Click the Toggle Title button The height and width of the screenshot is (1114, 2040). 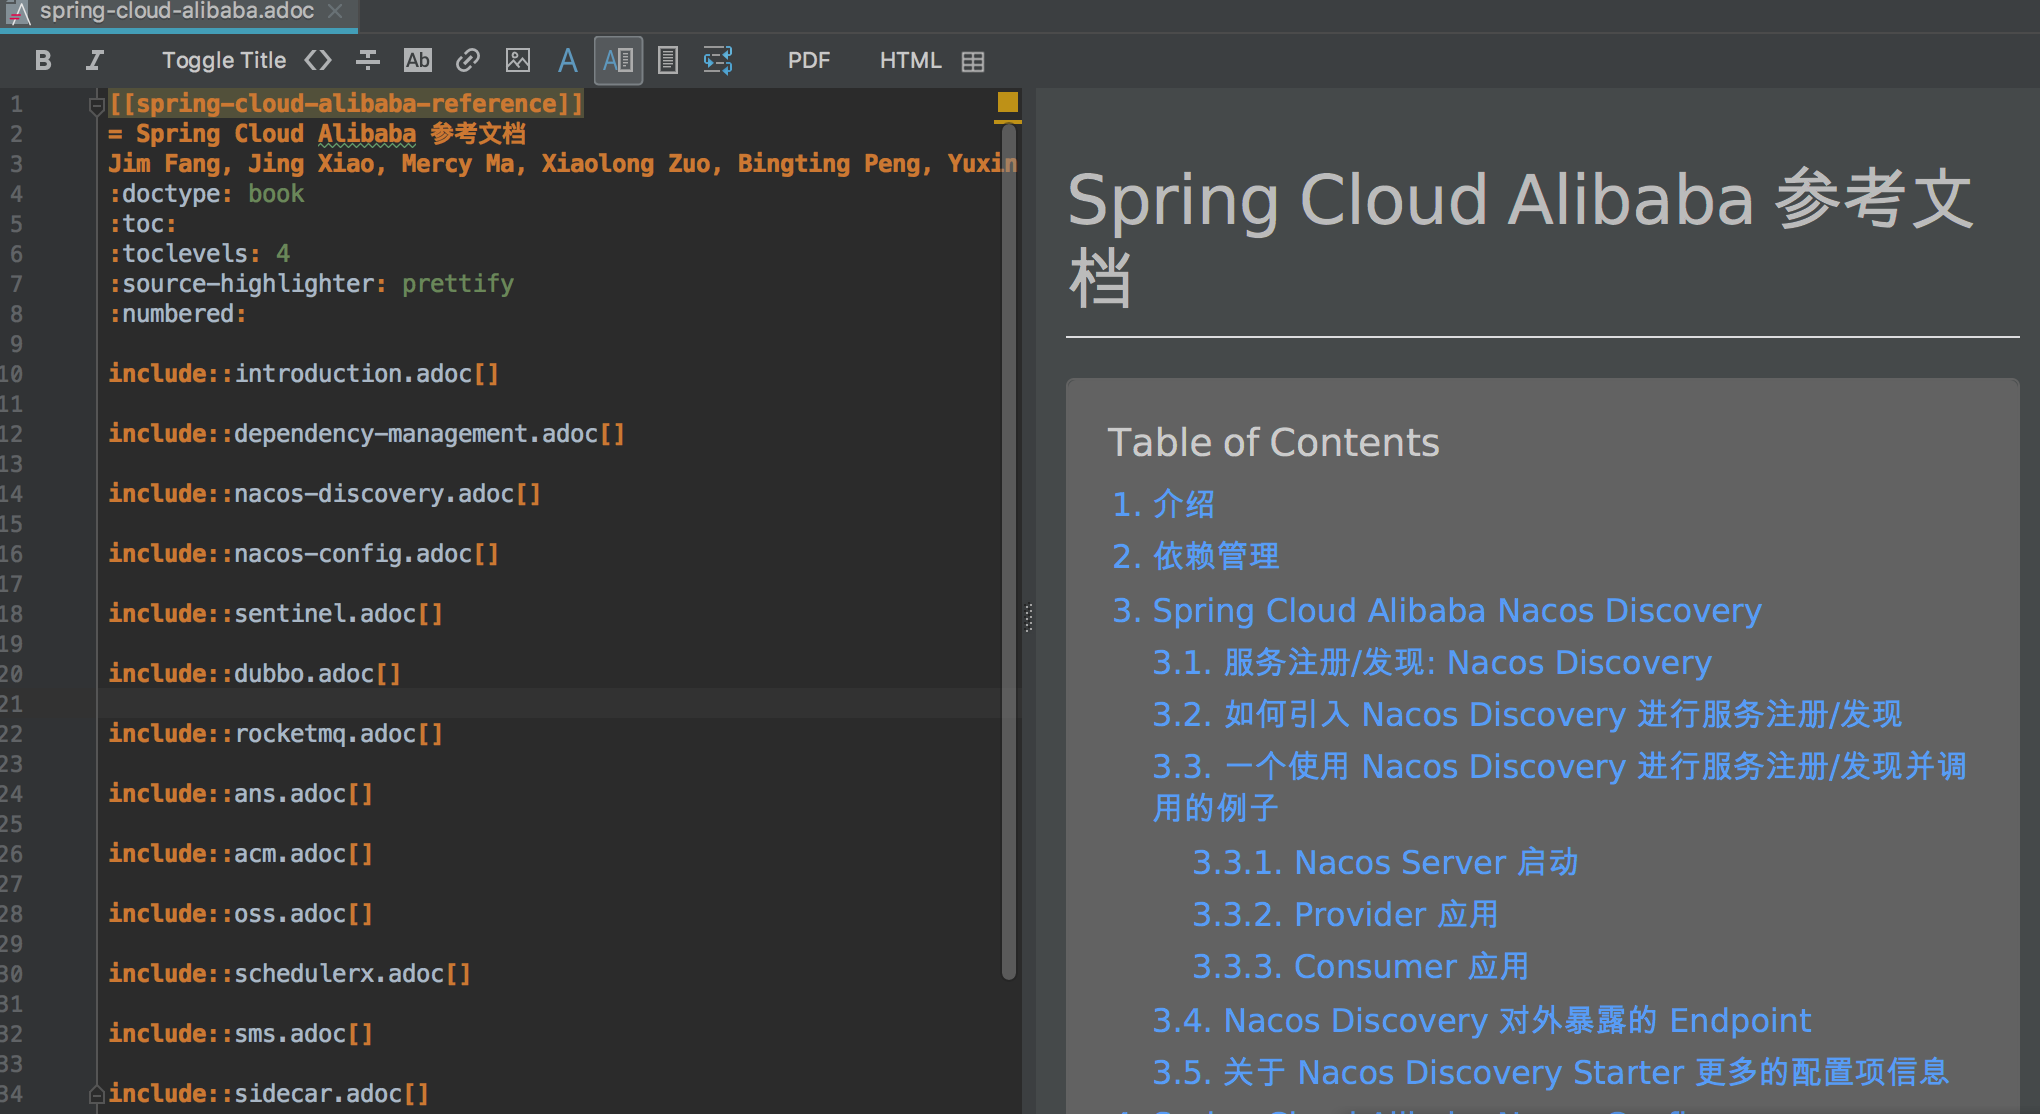click(224, 60)
